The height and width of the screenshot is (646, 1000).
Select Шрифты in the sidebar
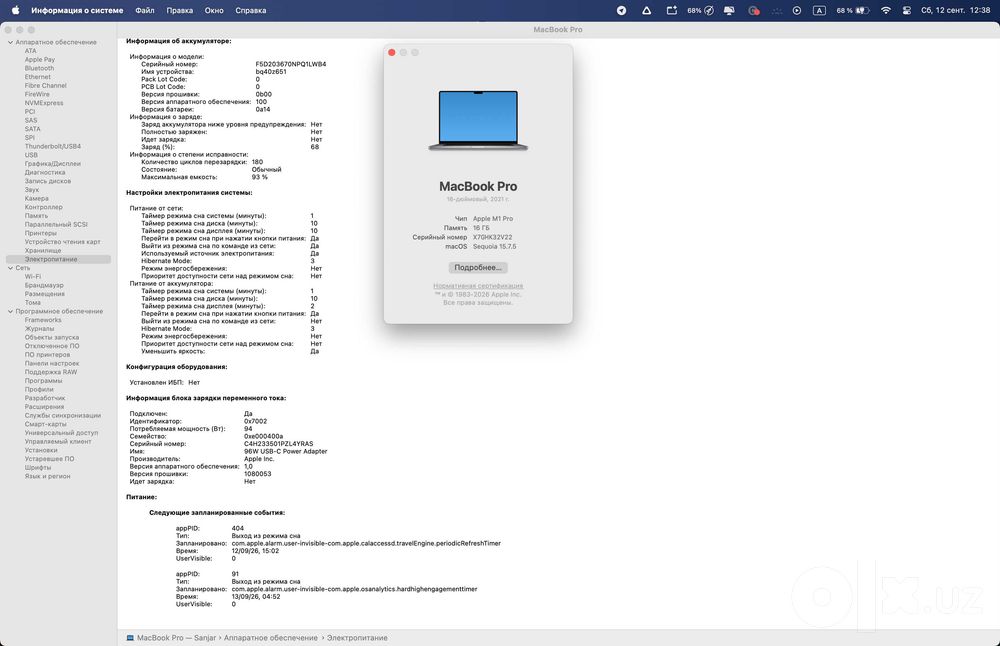tap(38, 467)
